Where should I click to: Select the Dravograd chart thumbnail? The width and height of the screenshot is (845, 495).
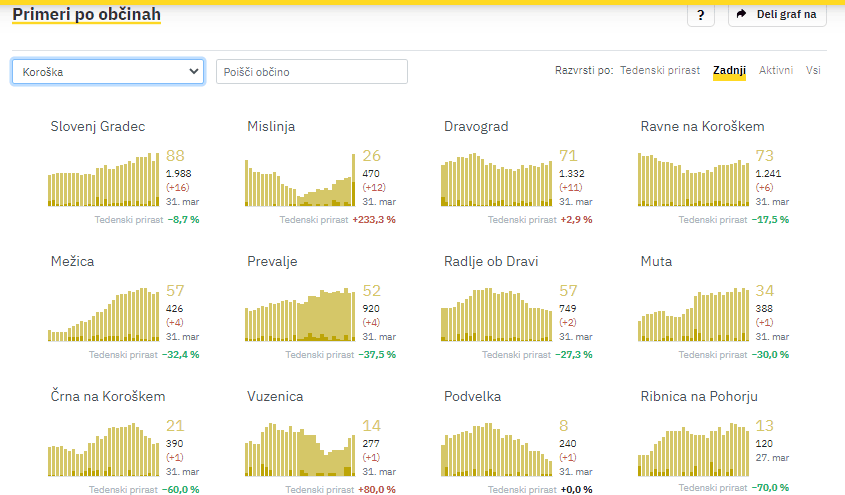497,180
